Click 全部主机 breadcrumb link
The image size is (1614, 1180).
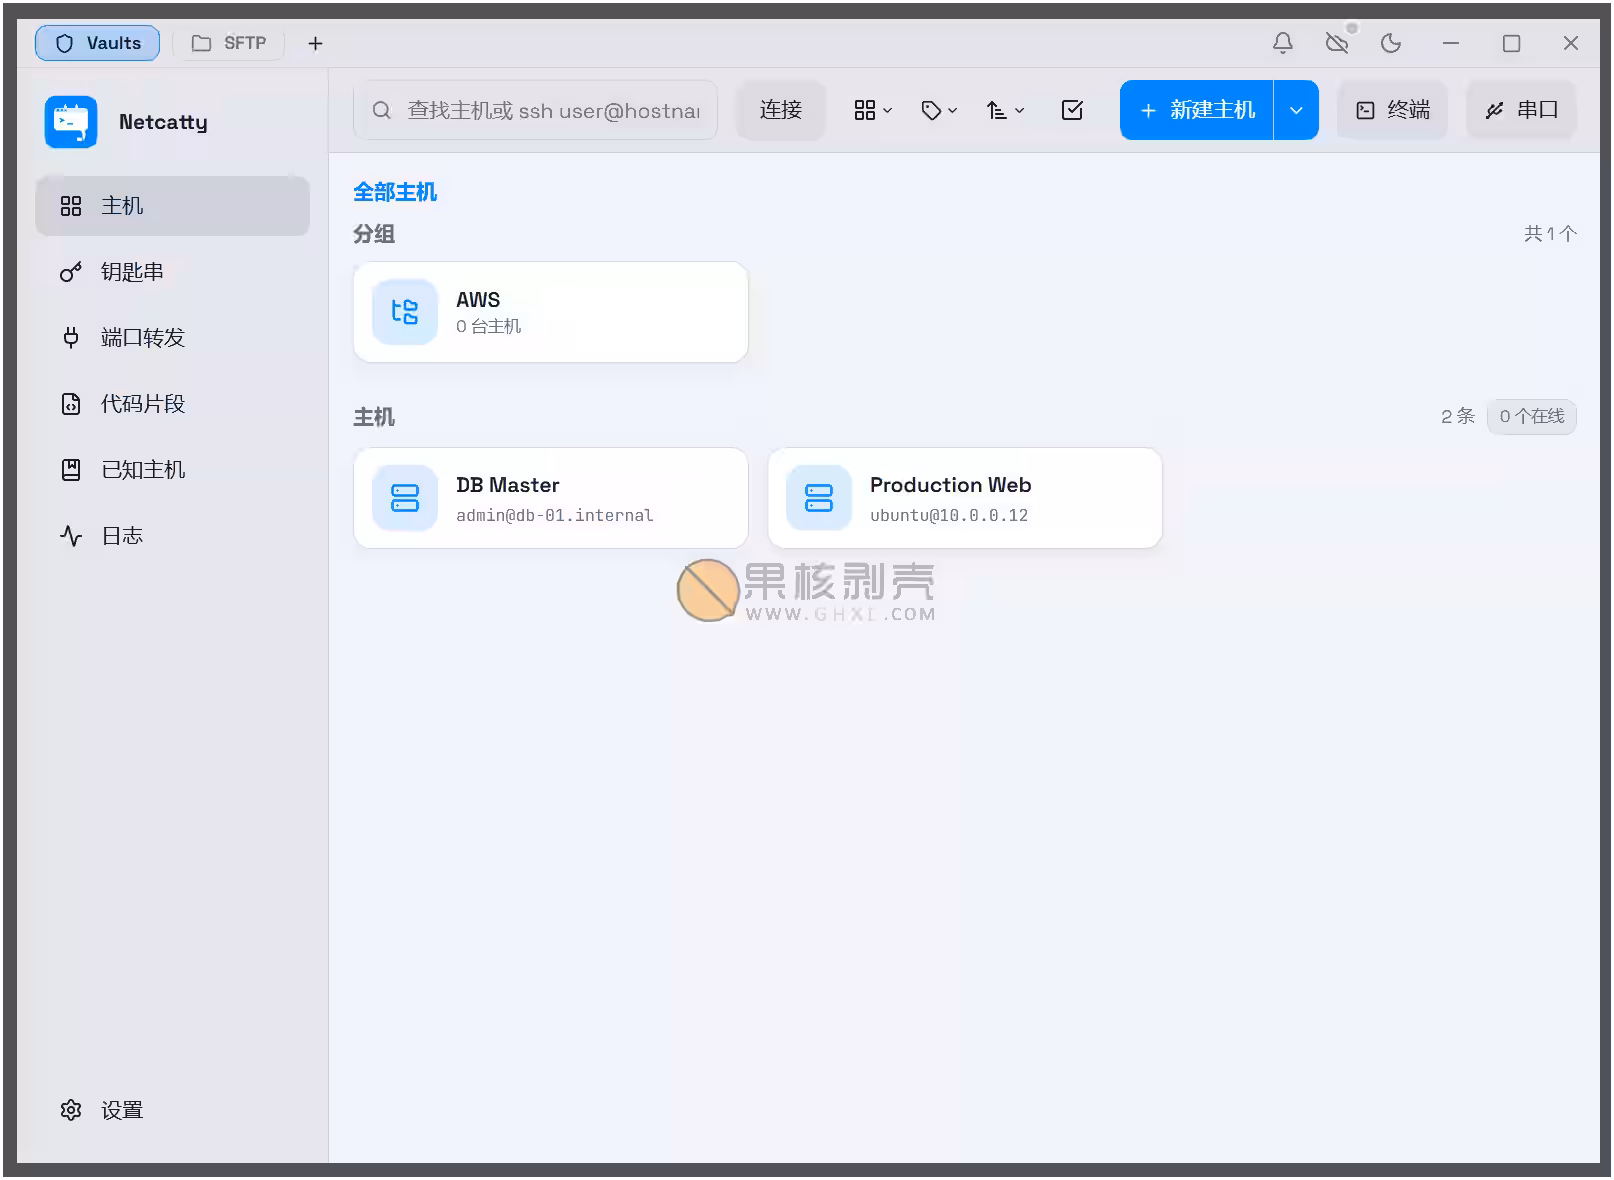(x=395, y=192)
